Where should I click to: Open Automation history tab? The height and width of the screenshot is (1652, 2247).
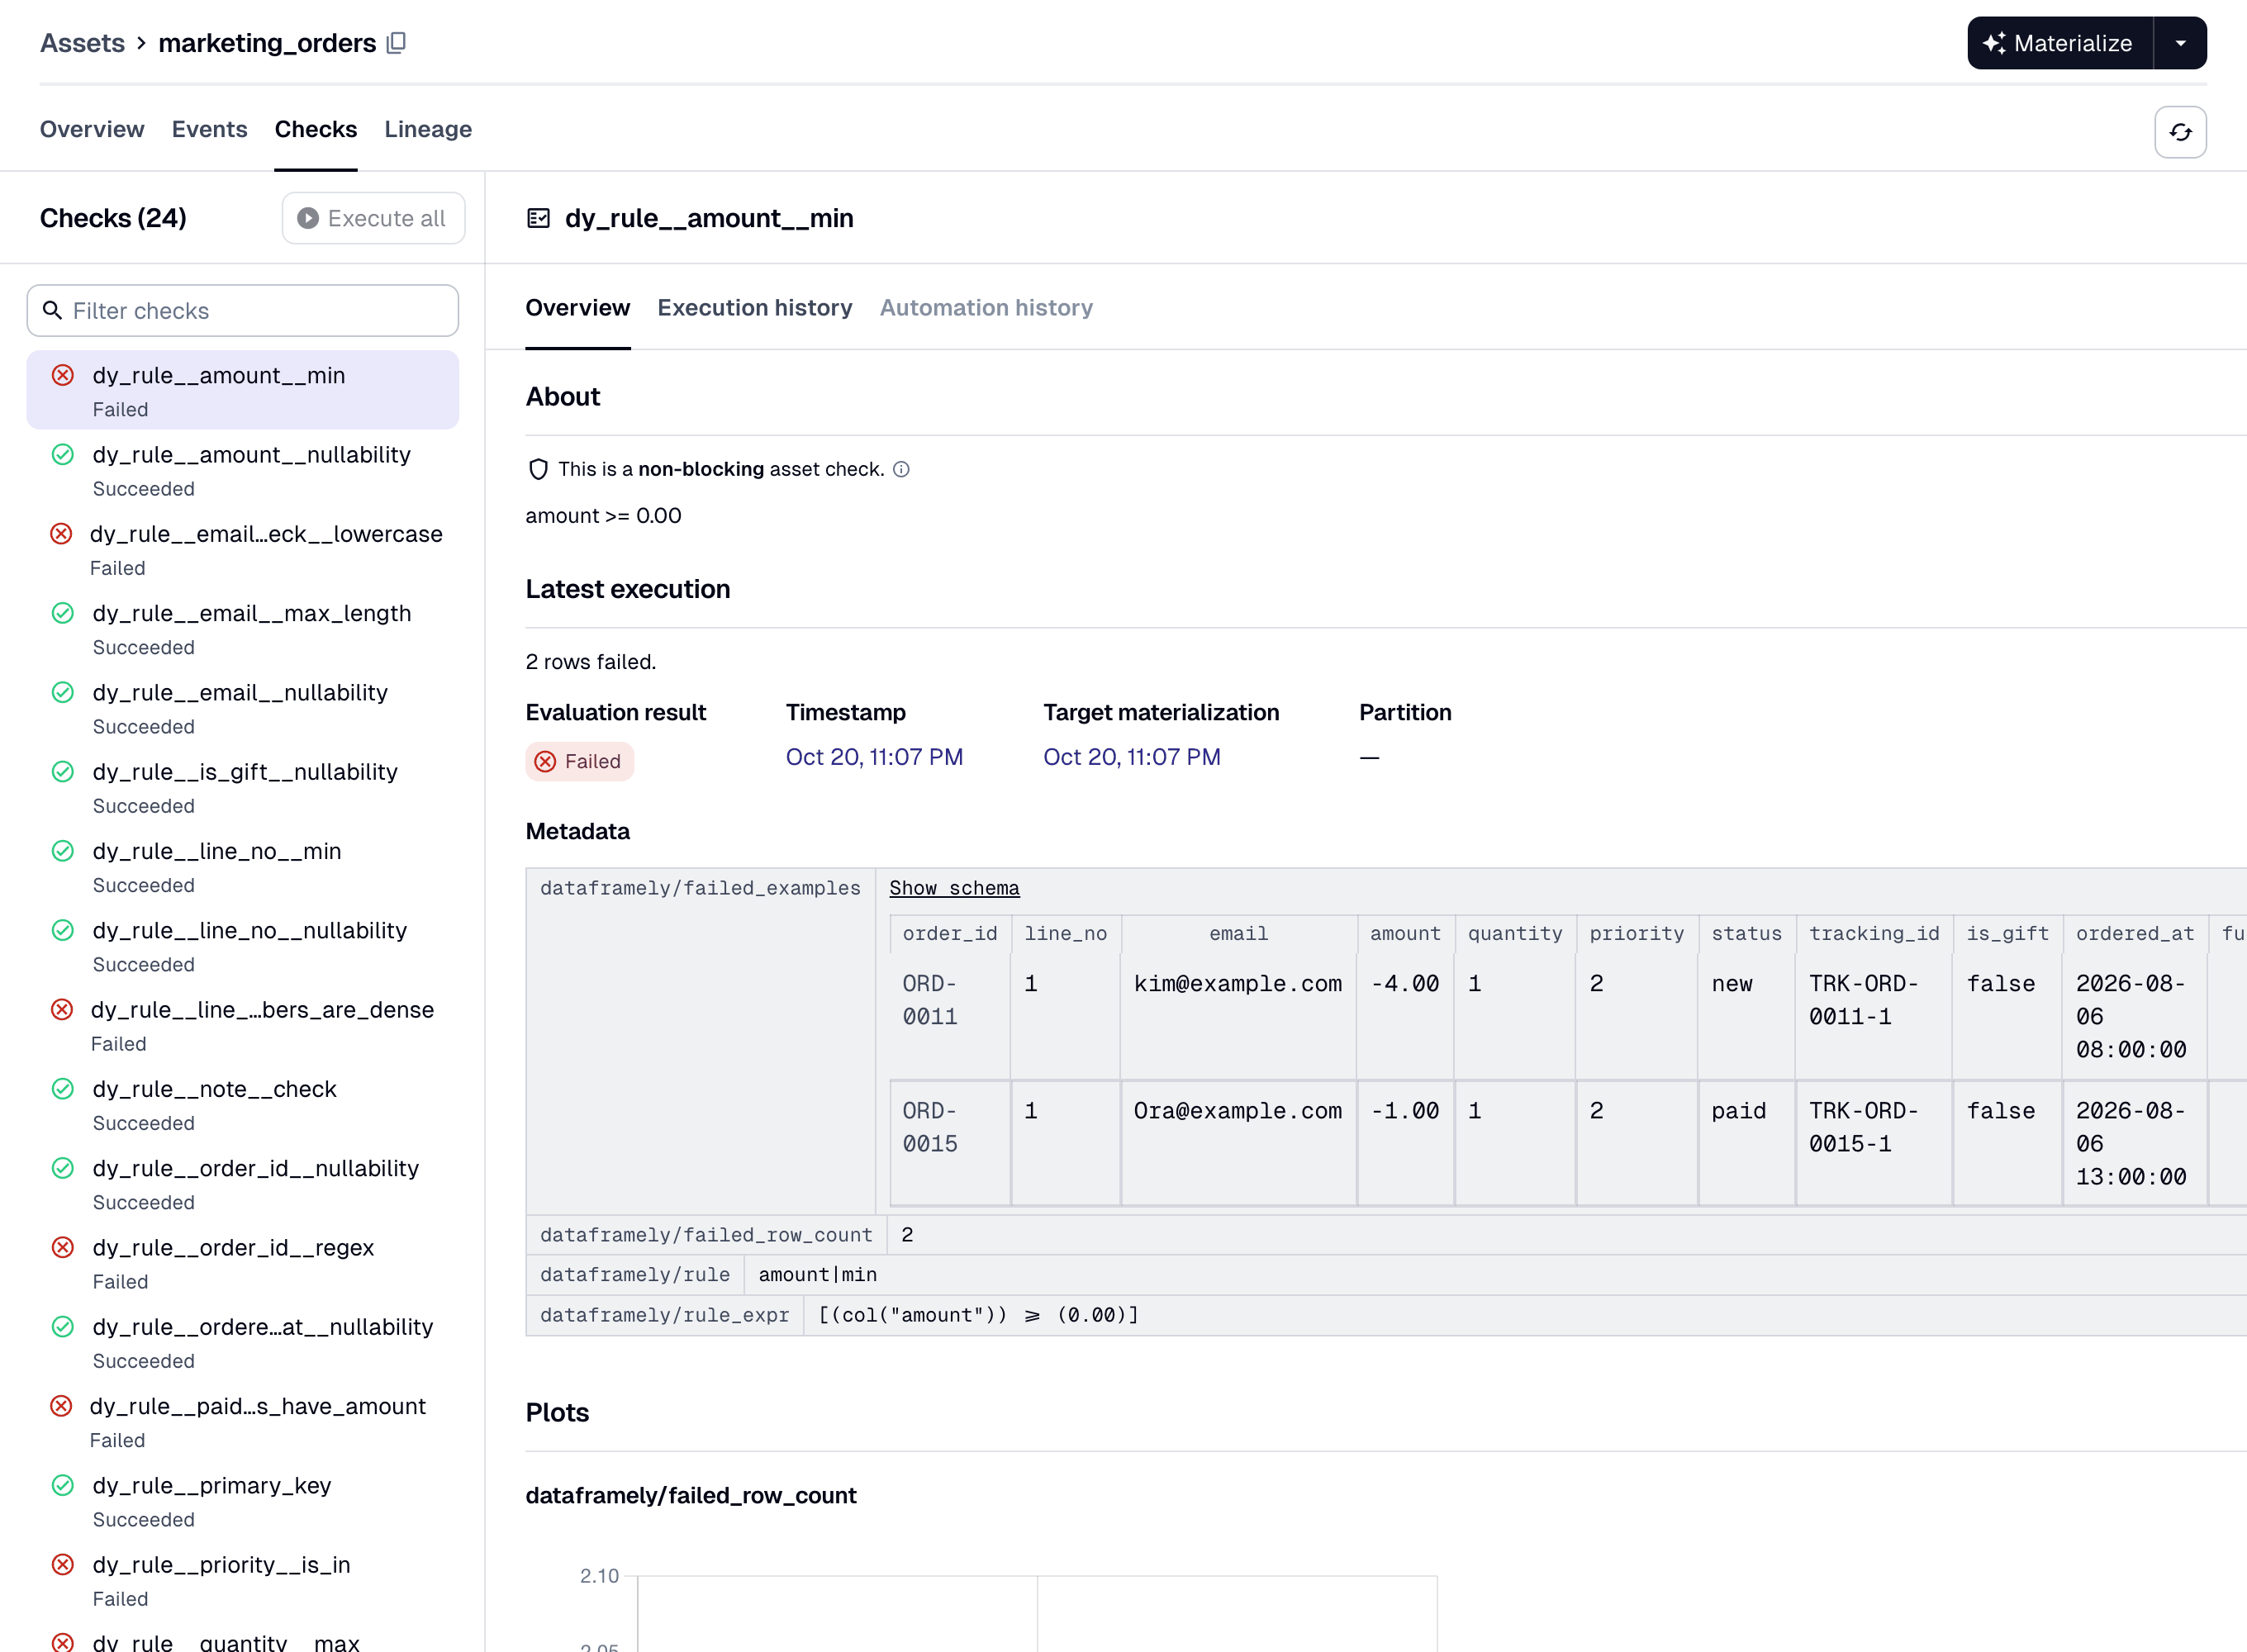pyautogui.click(x=986, y=308)
